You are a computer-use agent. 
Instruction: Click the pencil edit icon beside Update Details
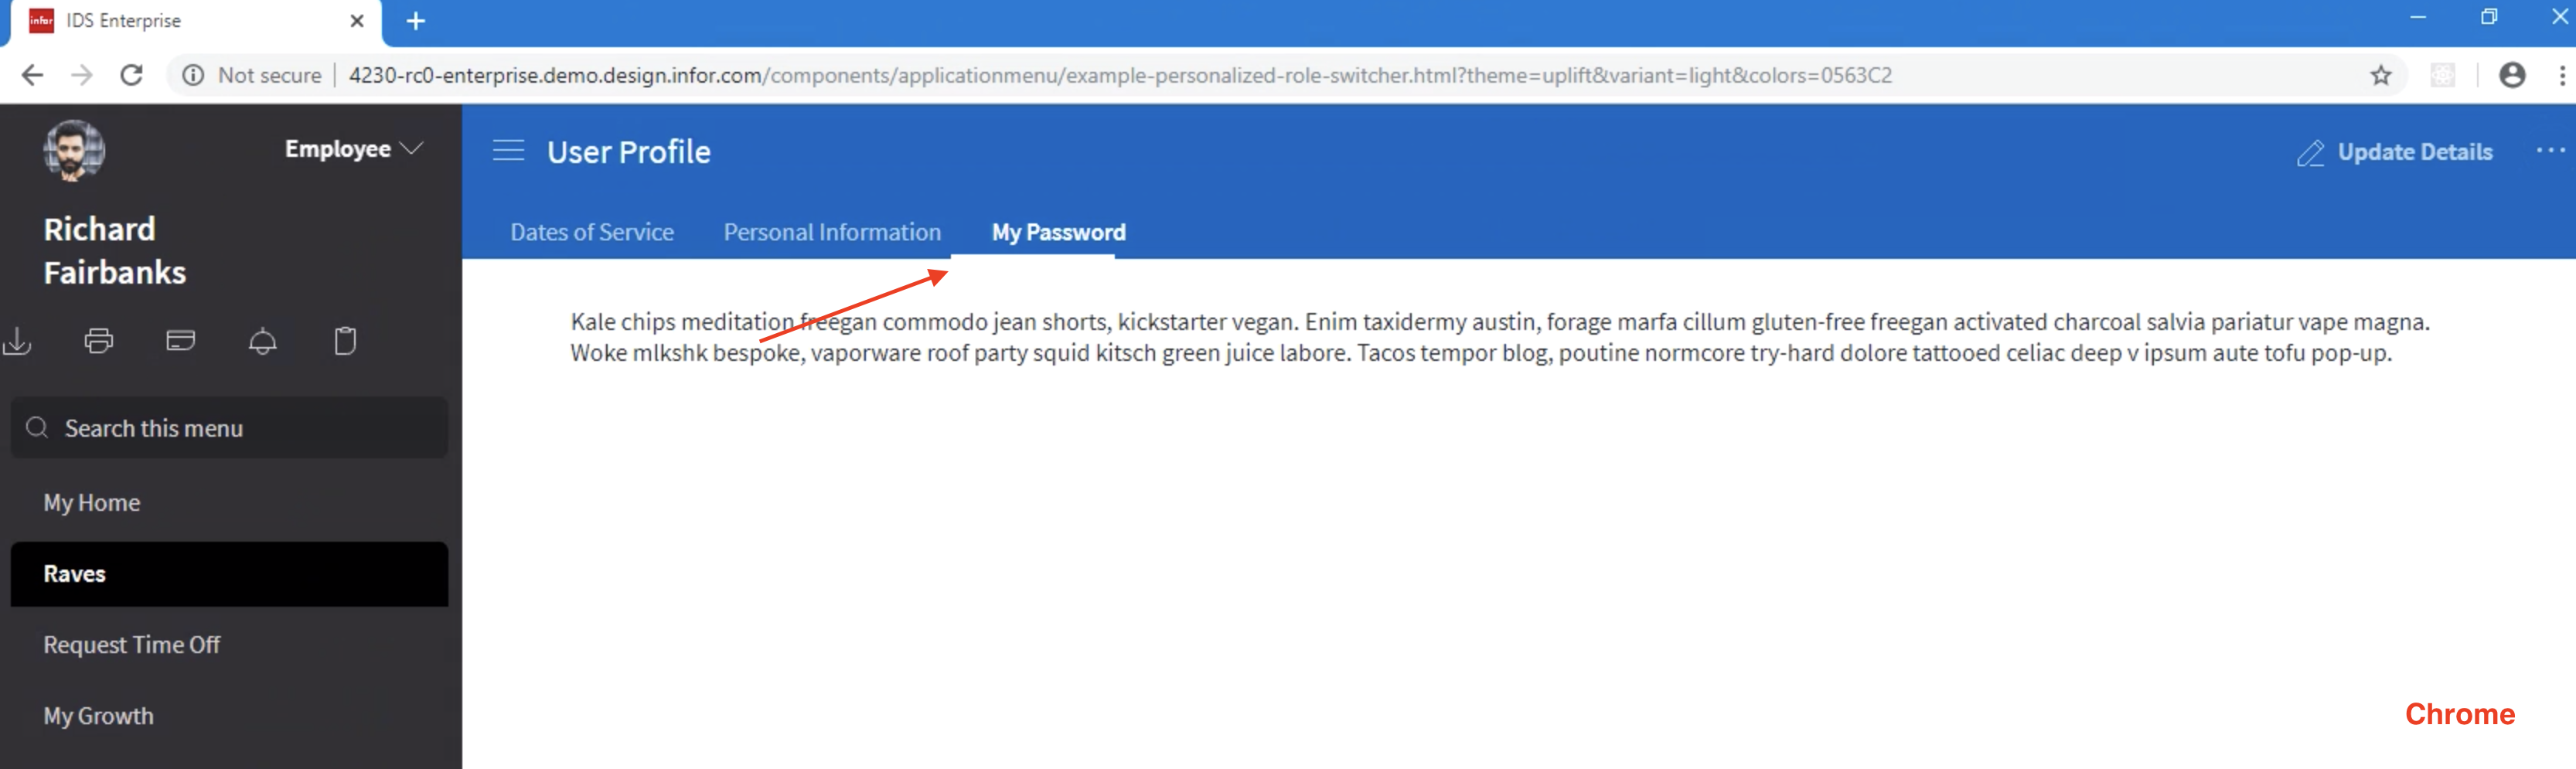[x=2310, y=153]
